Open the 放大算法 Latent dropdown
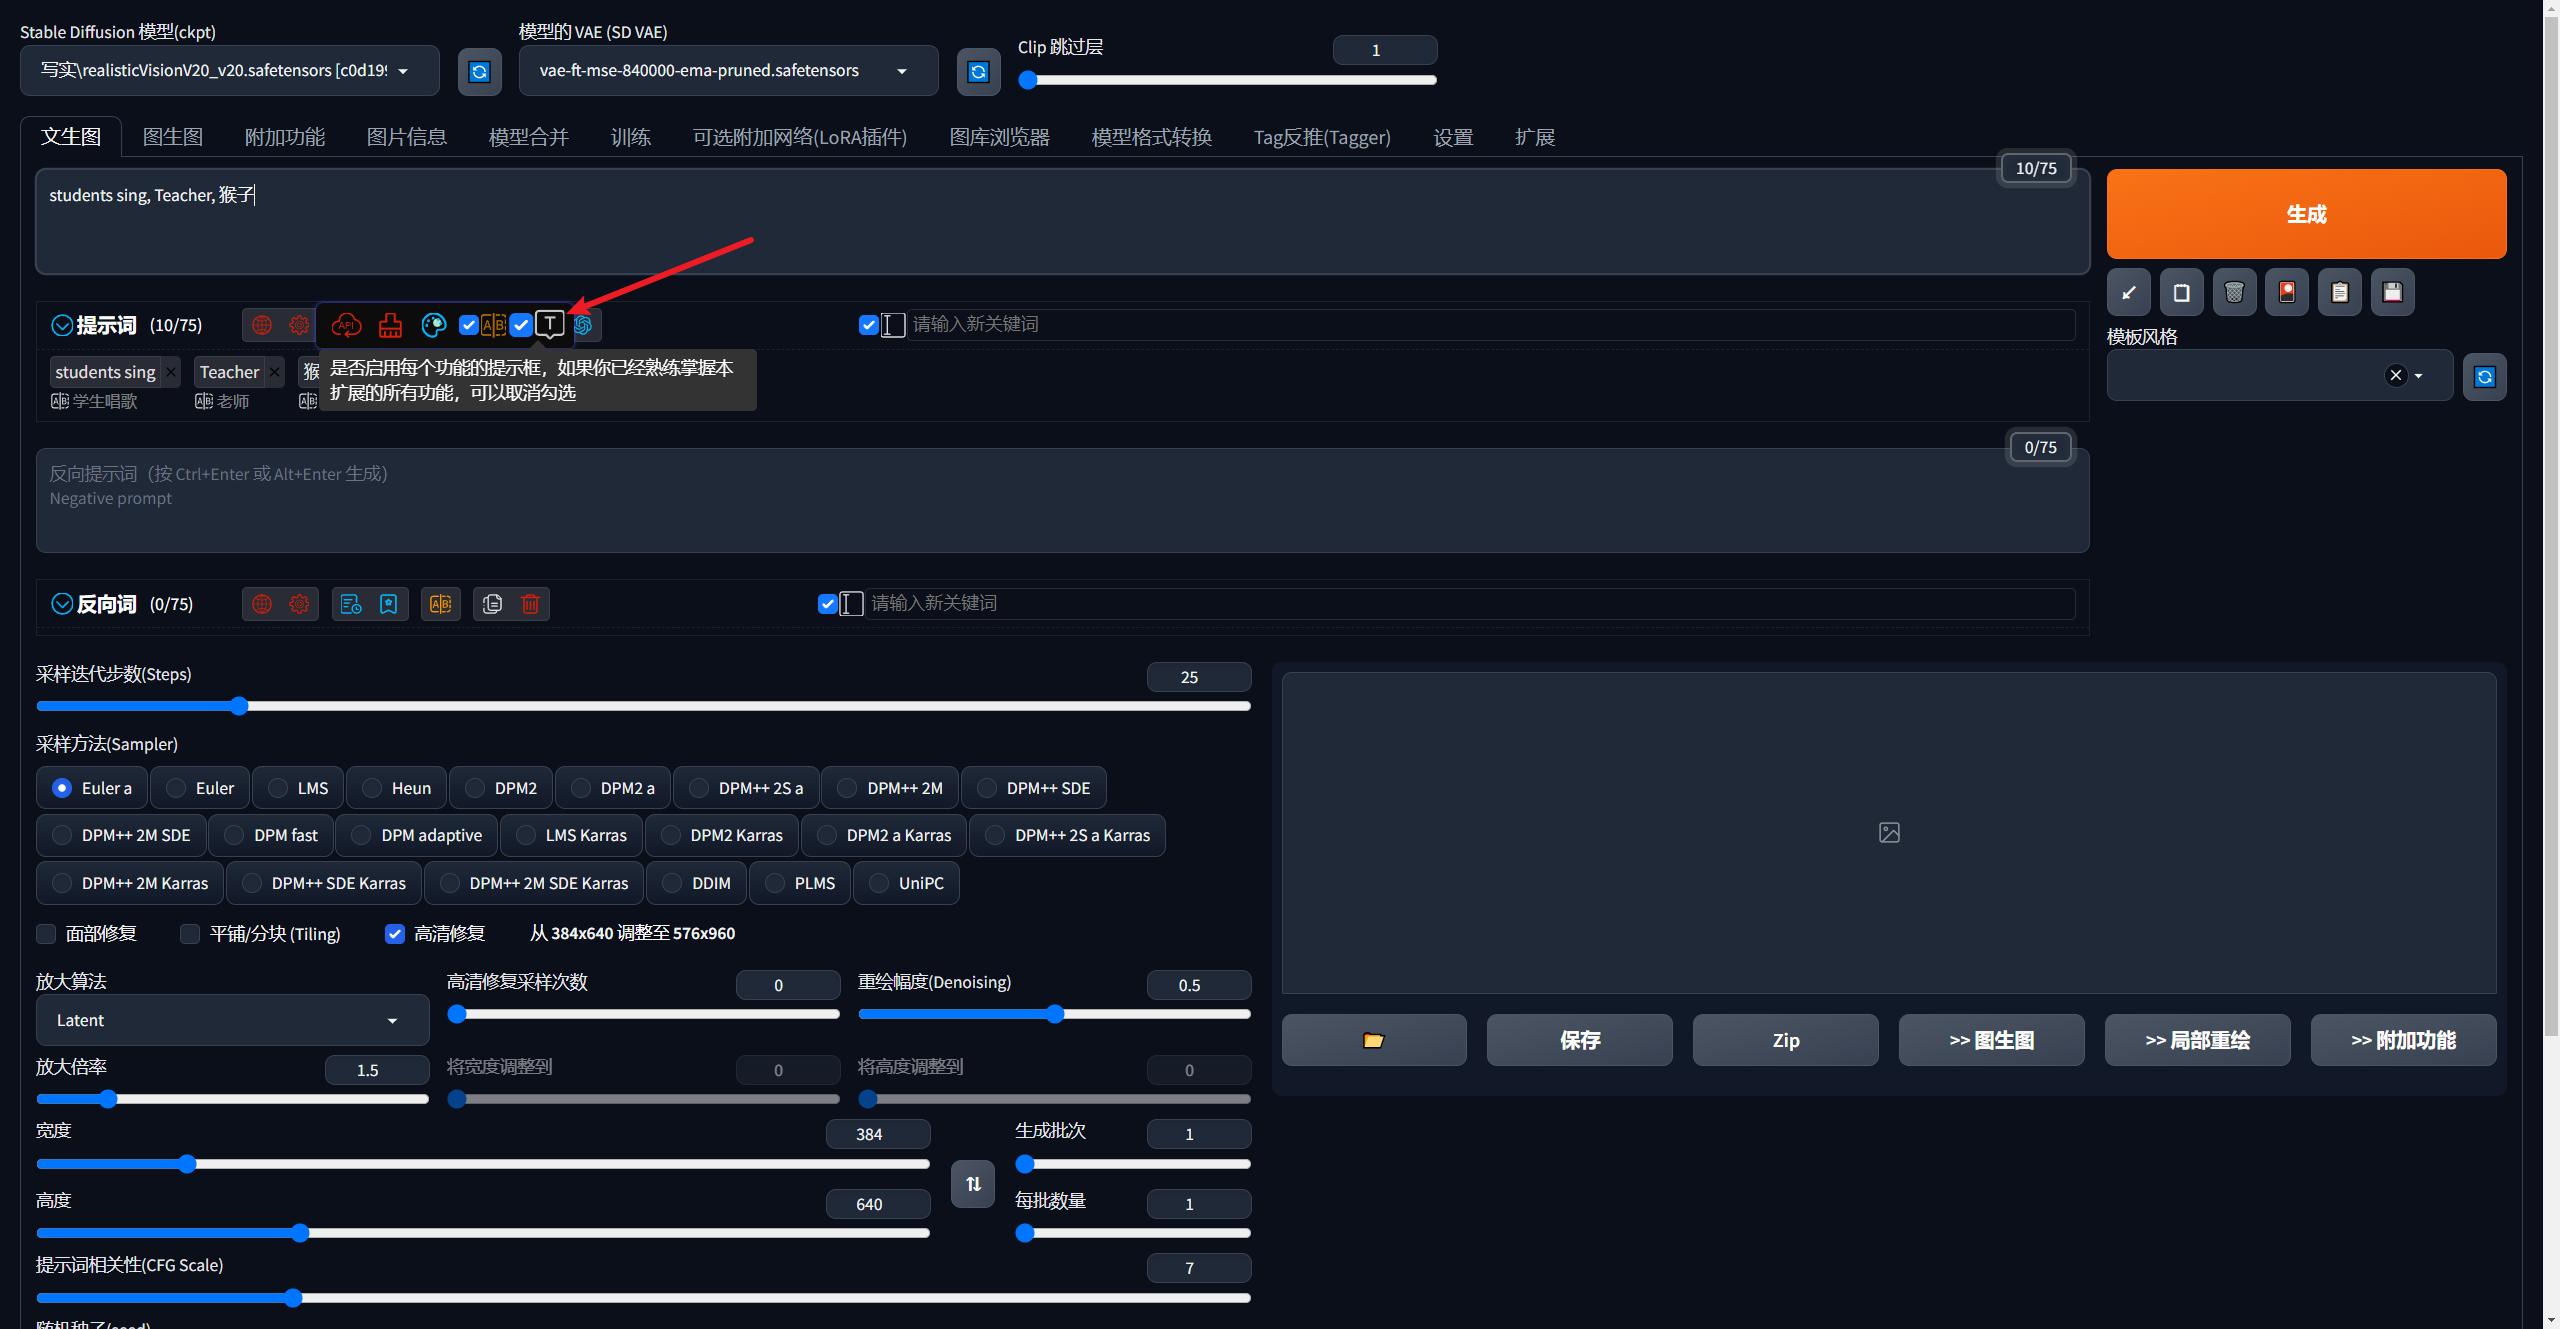The image size is (2560, 1329). coord(232,1020)
